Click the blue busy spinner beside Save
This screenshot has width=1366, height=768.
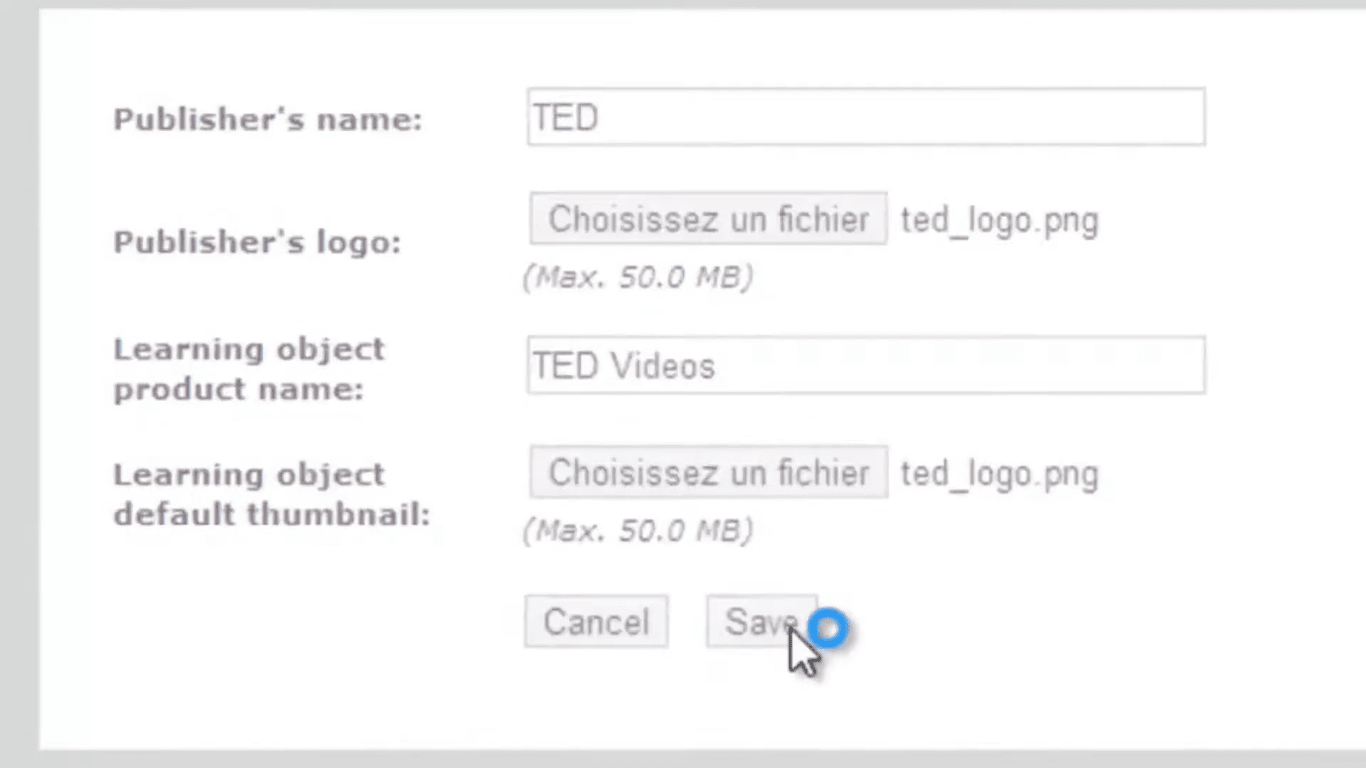(x=828, y=629)
